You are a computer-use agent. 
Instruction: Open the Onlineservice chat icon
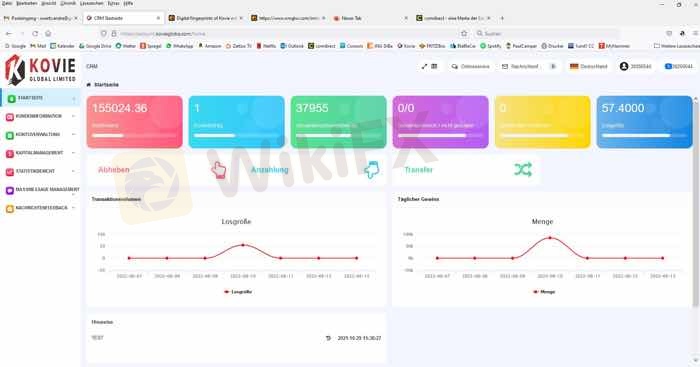coord(454,66)
